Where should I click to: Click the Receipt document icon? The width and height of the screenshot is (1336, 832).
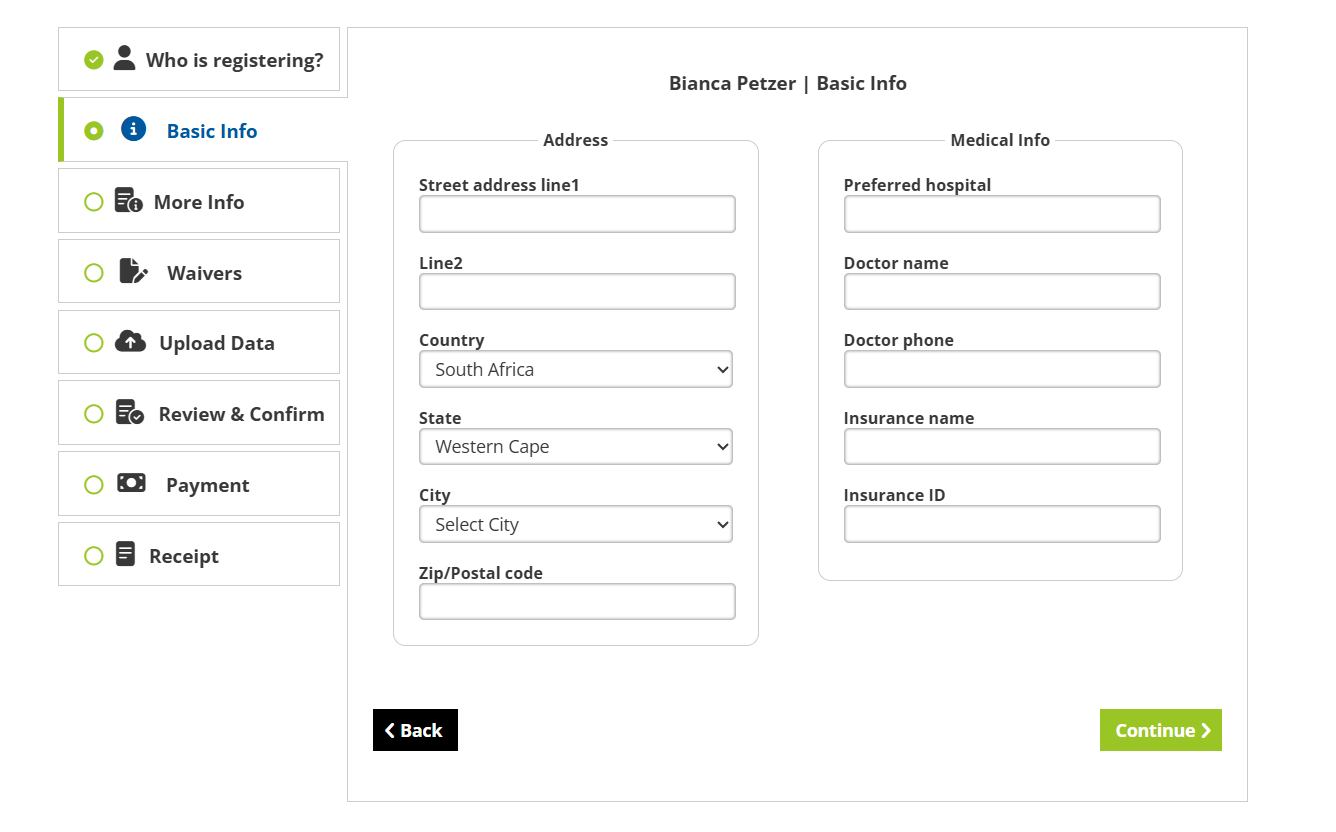(125, 554)
